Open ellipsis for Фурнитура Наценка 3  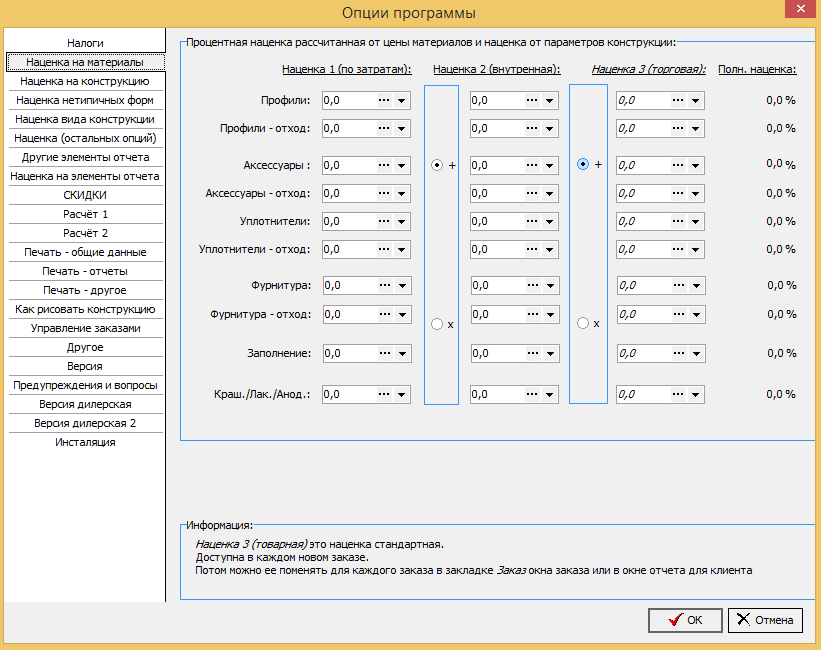click(679, 285)
